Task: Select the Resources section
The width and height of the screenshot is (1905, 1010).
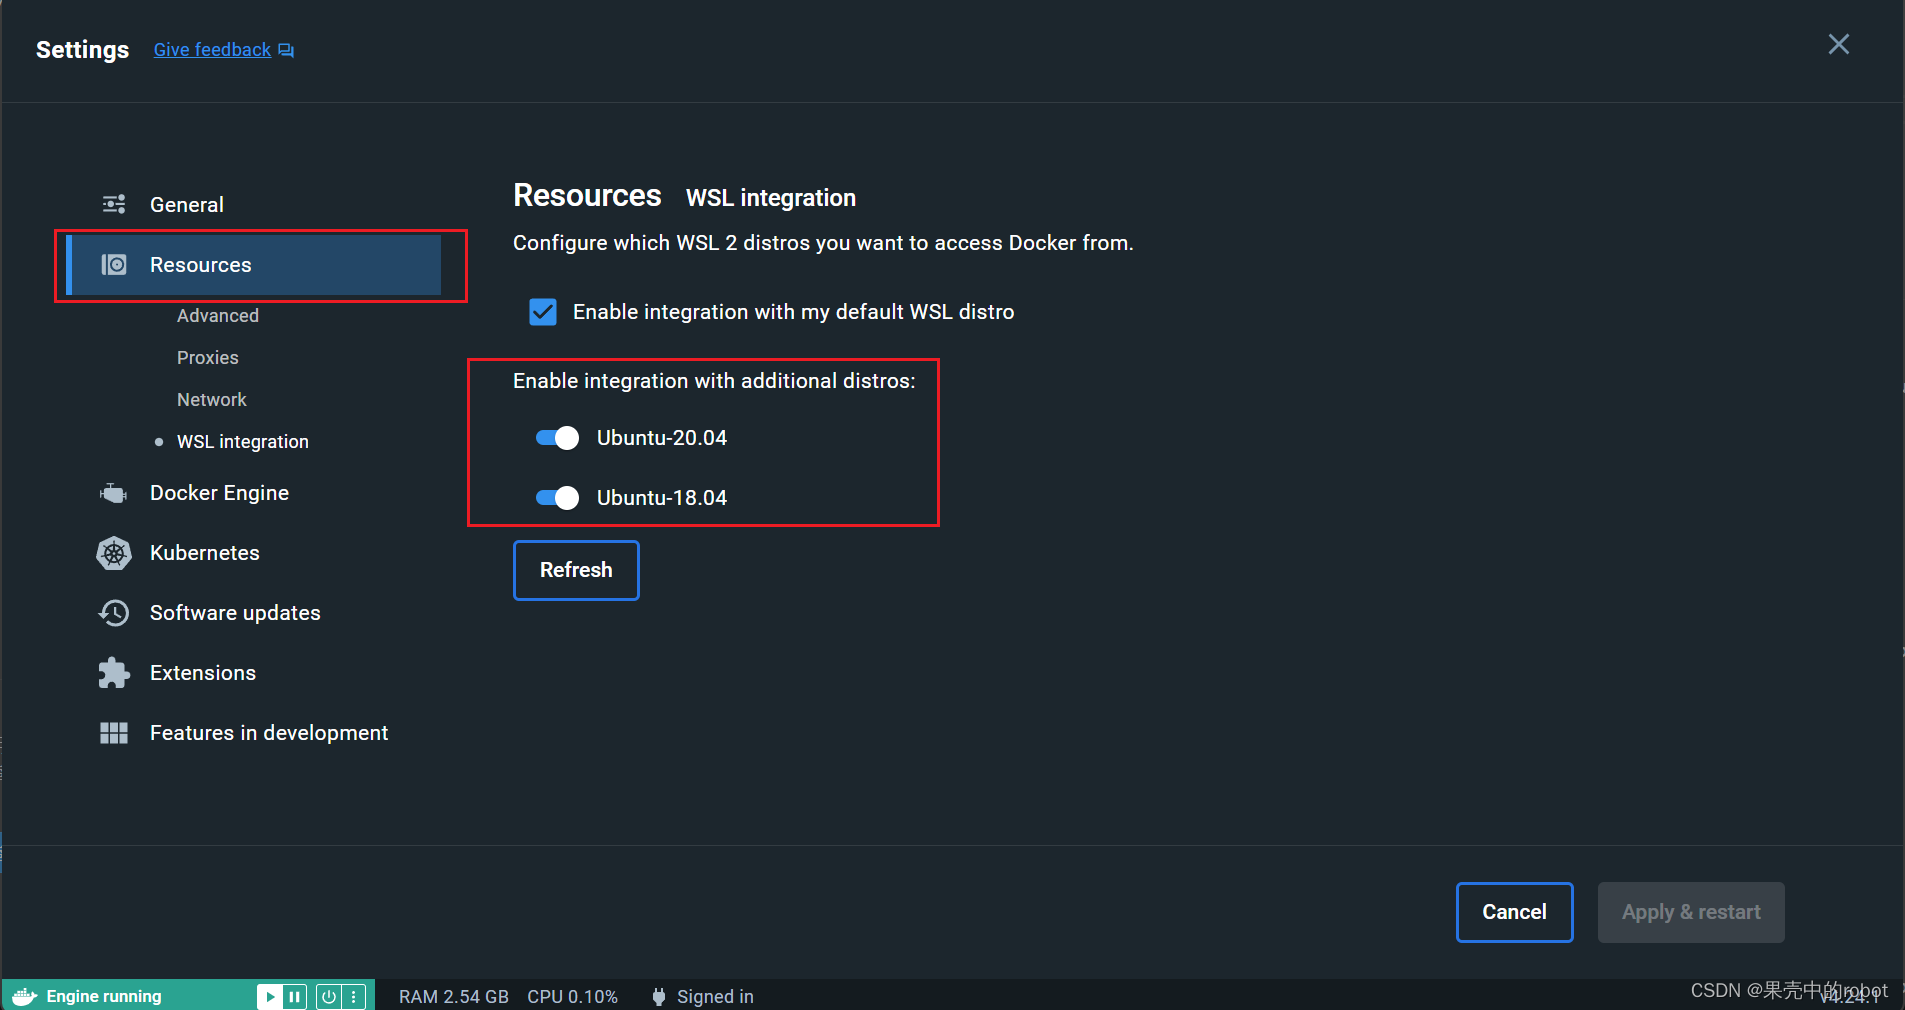Action: tap(254, 265)
